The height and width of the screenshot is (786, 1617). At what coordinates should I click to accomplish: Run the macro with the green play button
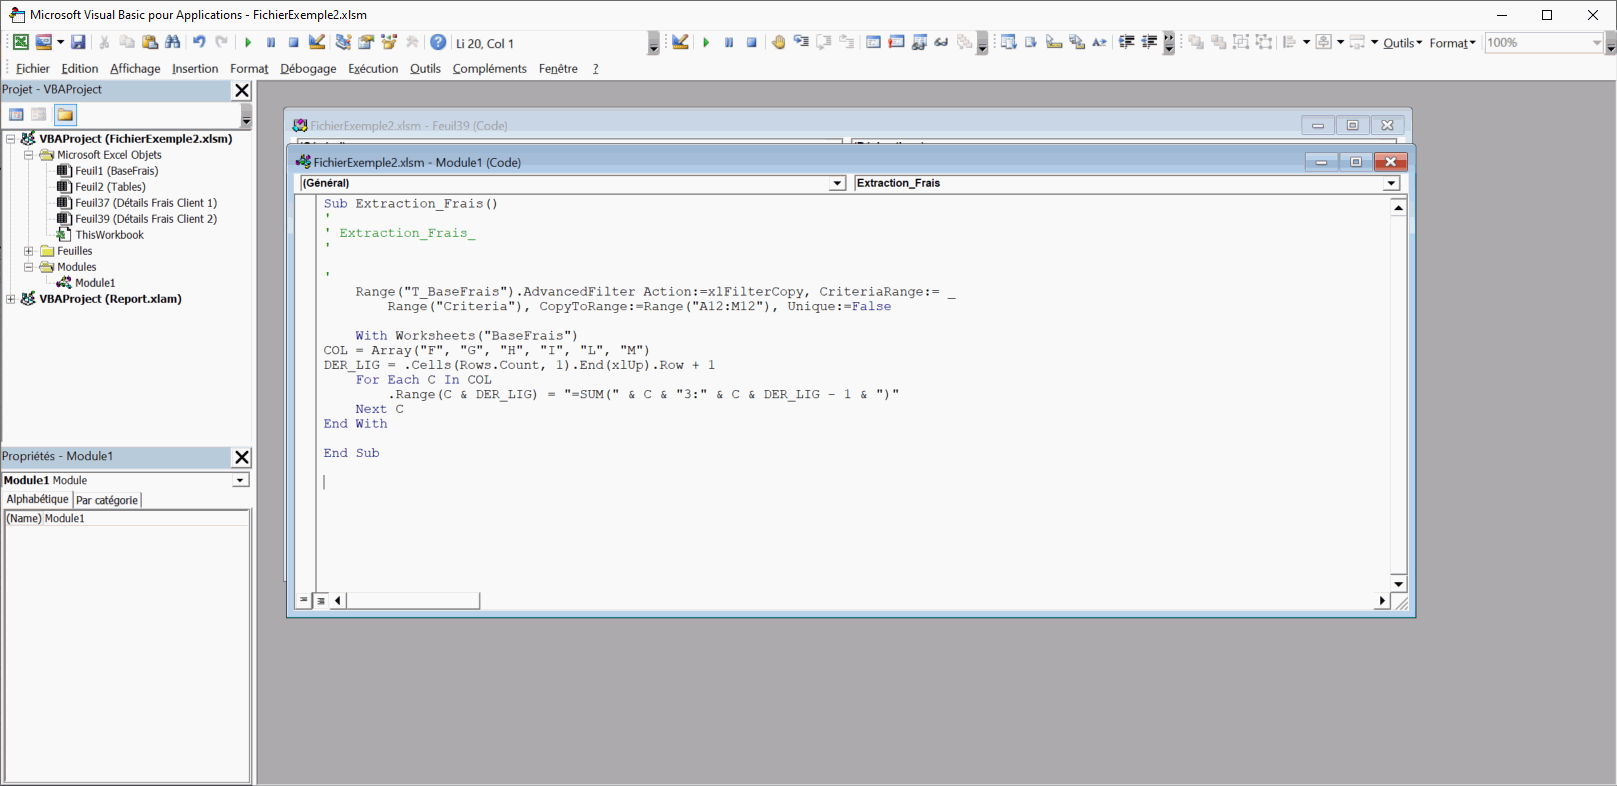click(248, 42)
